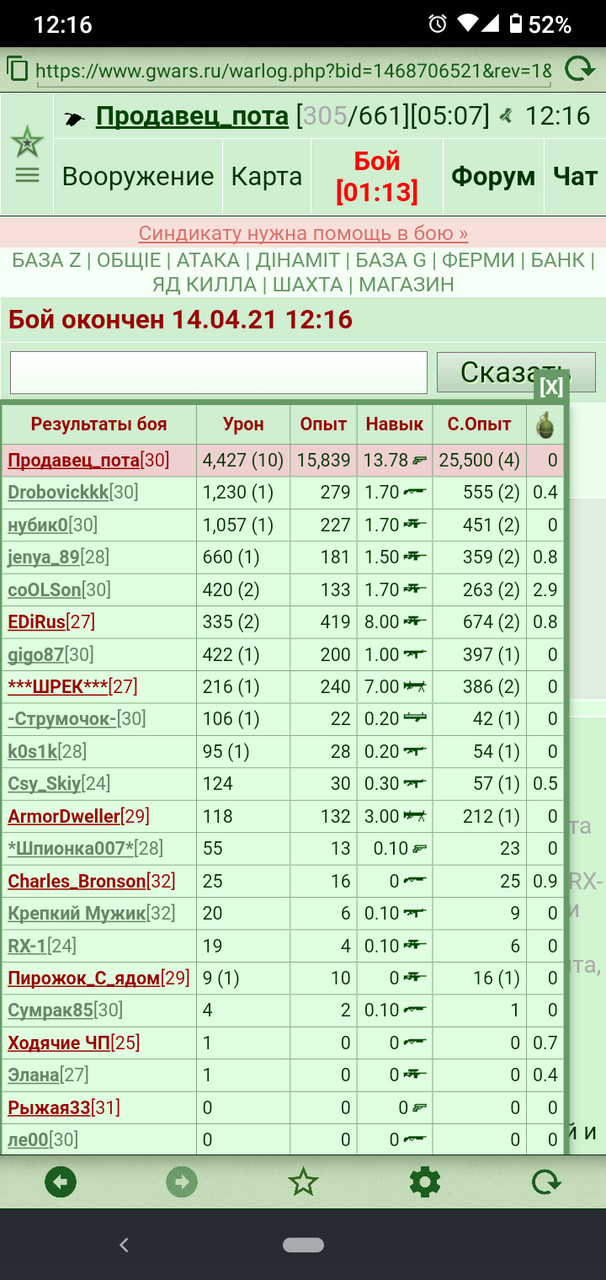Open нубик0 player link
This screenshot has width=606, height=1280.
pos(38,525)
